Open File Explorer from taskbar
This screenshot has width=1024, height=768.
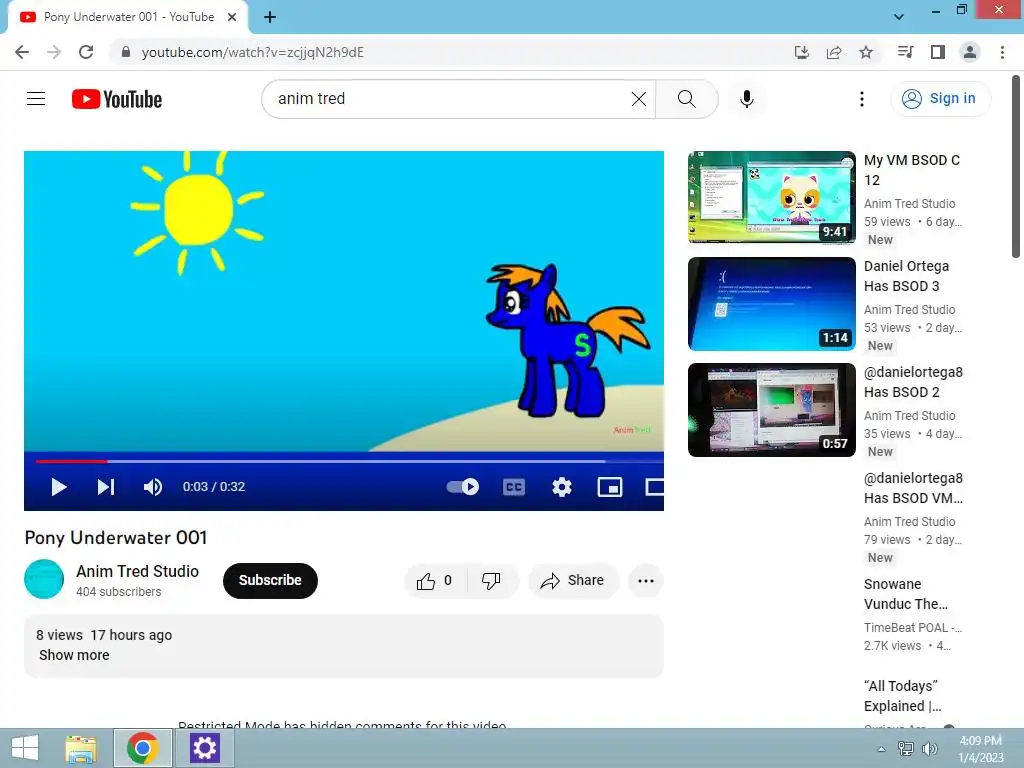click(x=82, y=748)
